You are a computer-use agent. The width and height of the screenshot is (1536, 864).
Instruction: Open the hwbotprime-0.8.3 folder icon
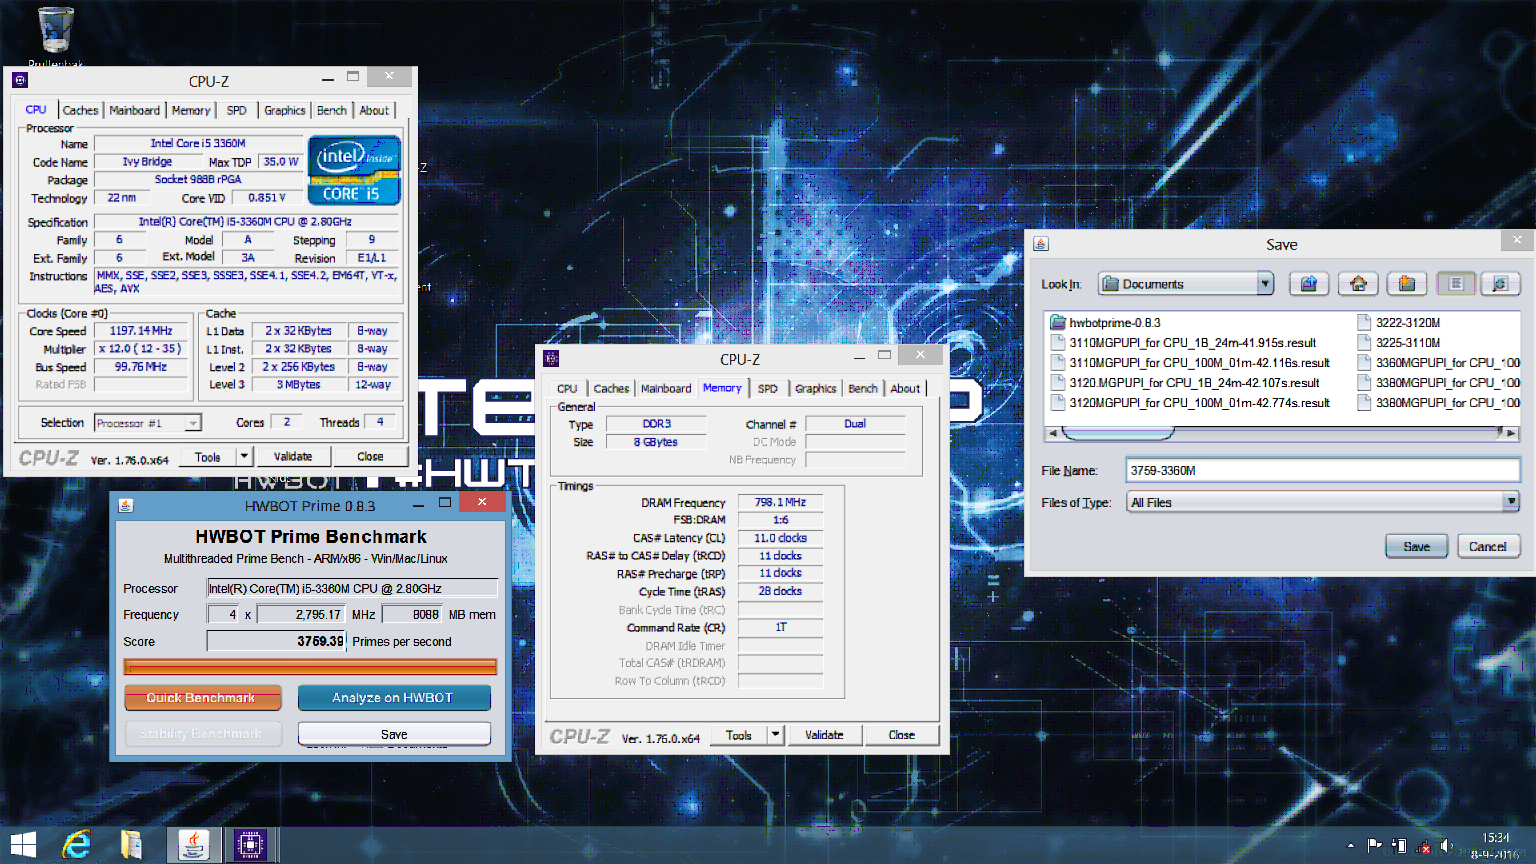click(x=1057, y=322)
